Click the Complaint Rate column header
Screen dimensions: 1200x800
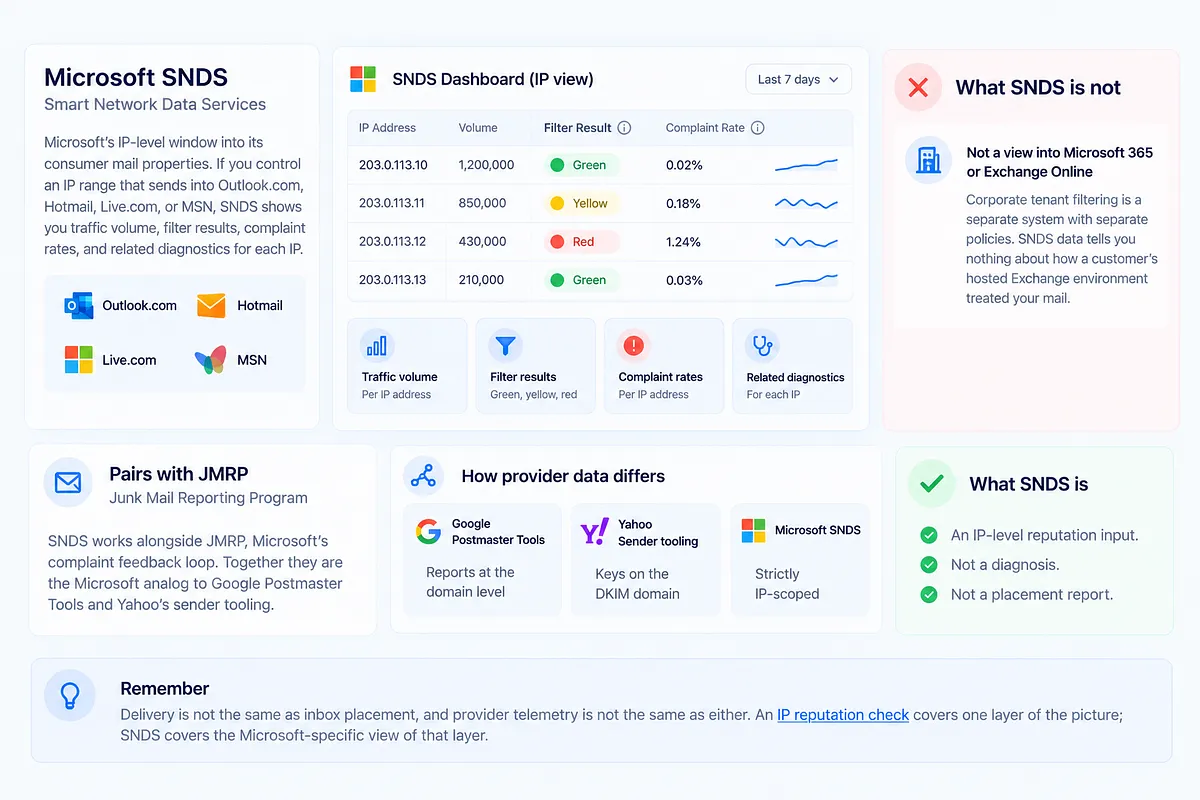click(705, 128)
